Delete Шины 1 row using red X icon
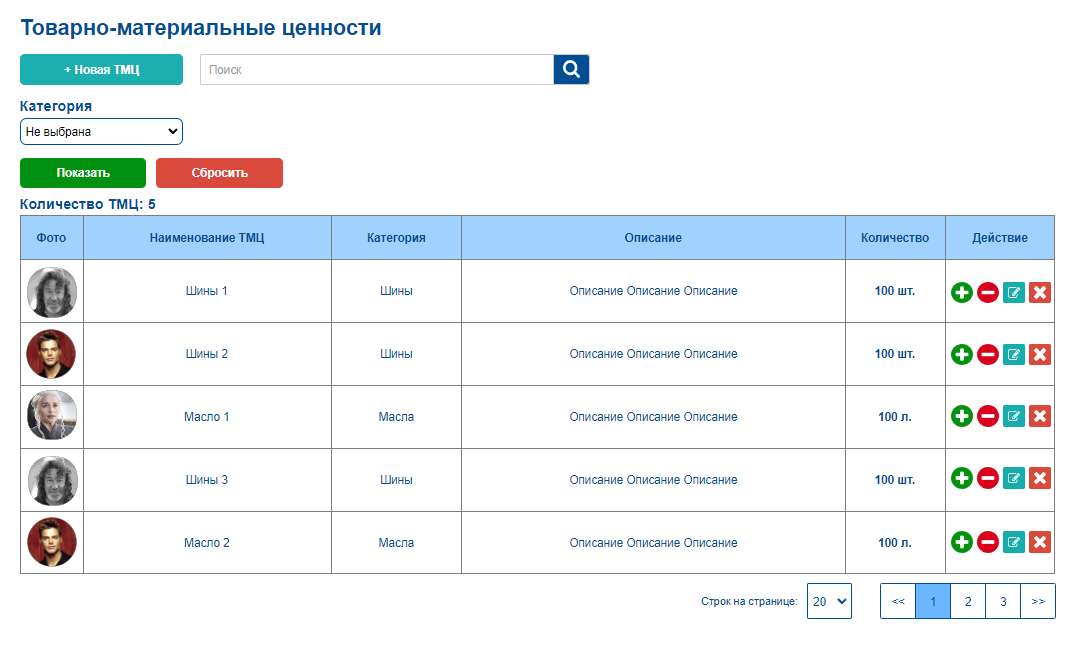 (1039, 292)
